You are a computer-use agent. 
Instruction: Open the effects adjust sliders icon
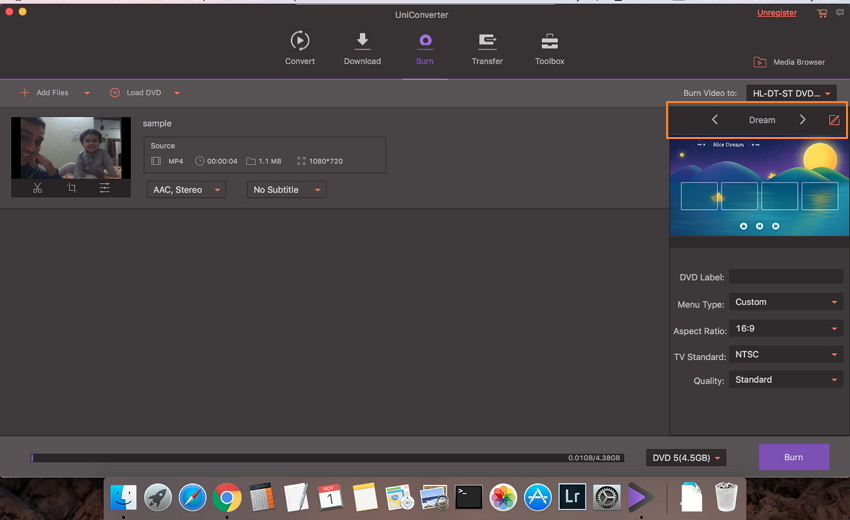coord(105,188)
